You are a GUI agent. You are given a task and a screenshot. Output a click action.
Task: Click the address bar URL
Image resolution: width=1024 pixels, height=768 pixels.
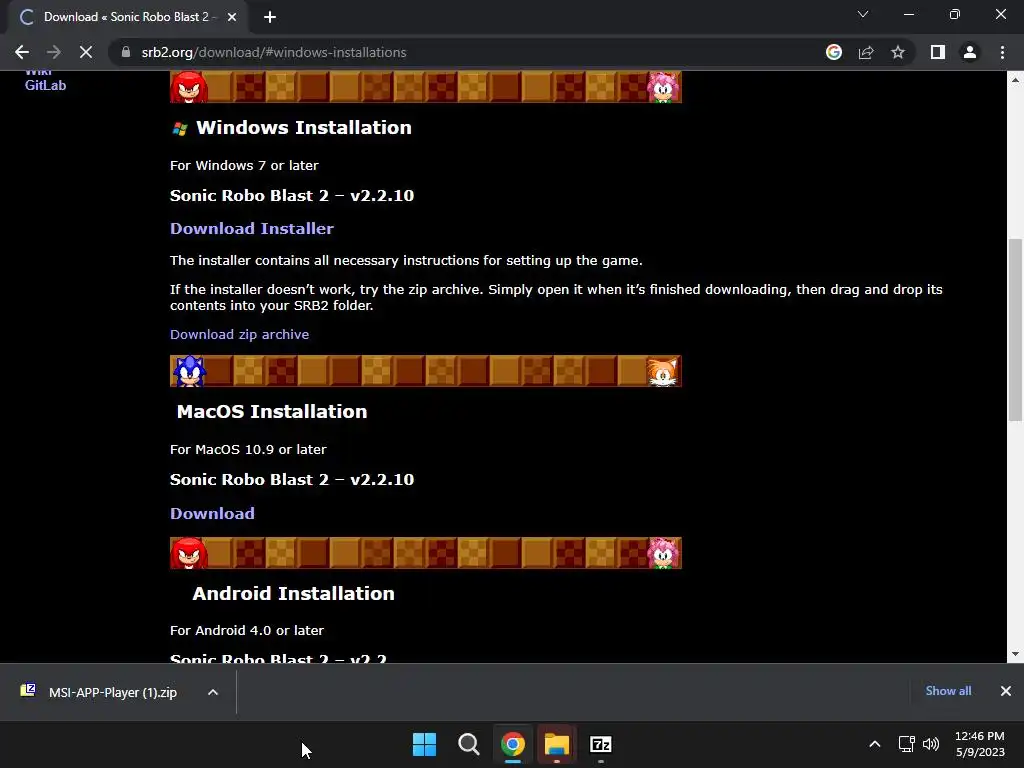coord(274,52)
